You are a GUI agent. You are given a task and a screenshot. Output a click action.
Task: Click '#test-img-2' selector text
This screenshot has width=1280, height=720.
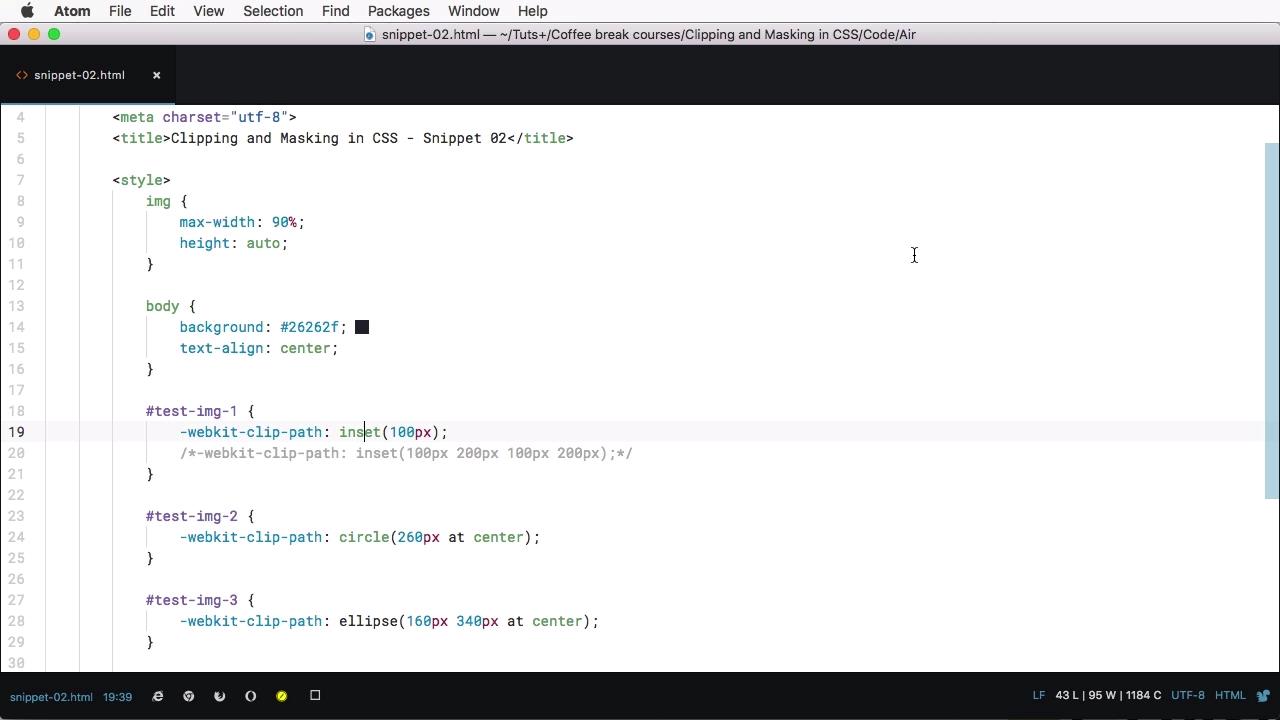coord(192,516)
